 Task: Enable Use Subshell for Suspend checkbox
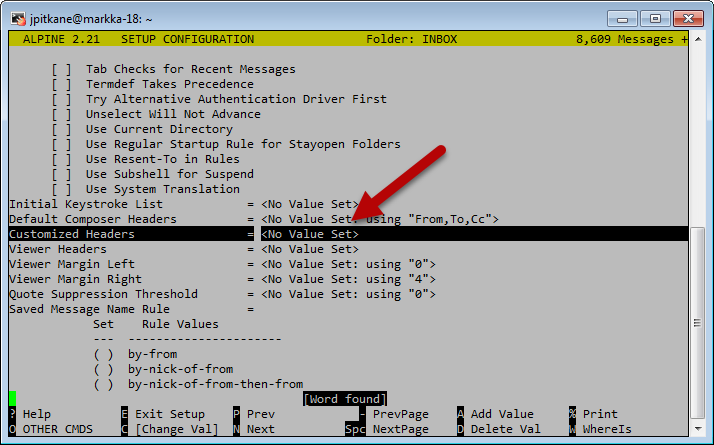61,174
